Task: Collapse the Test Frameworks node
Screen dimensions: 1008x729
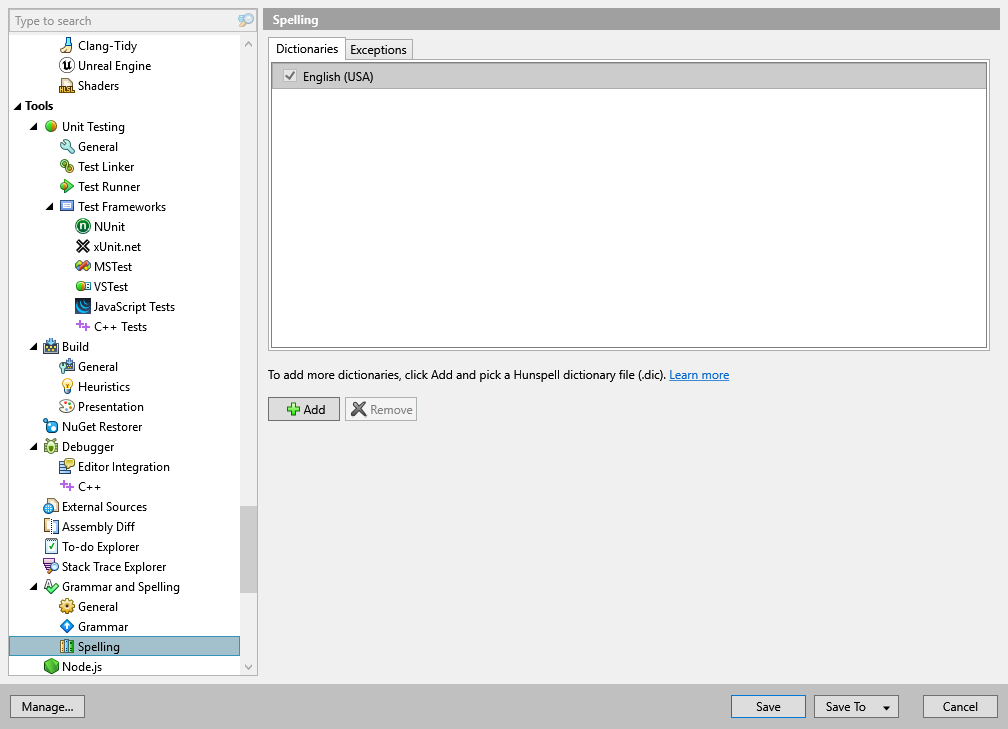Action: (49, 206)
